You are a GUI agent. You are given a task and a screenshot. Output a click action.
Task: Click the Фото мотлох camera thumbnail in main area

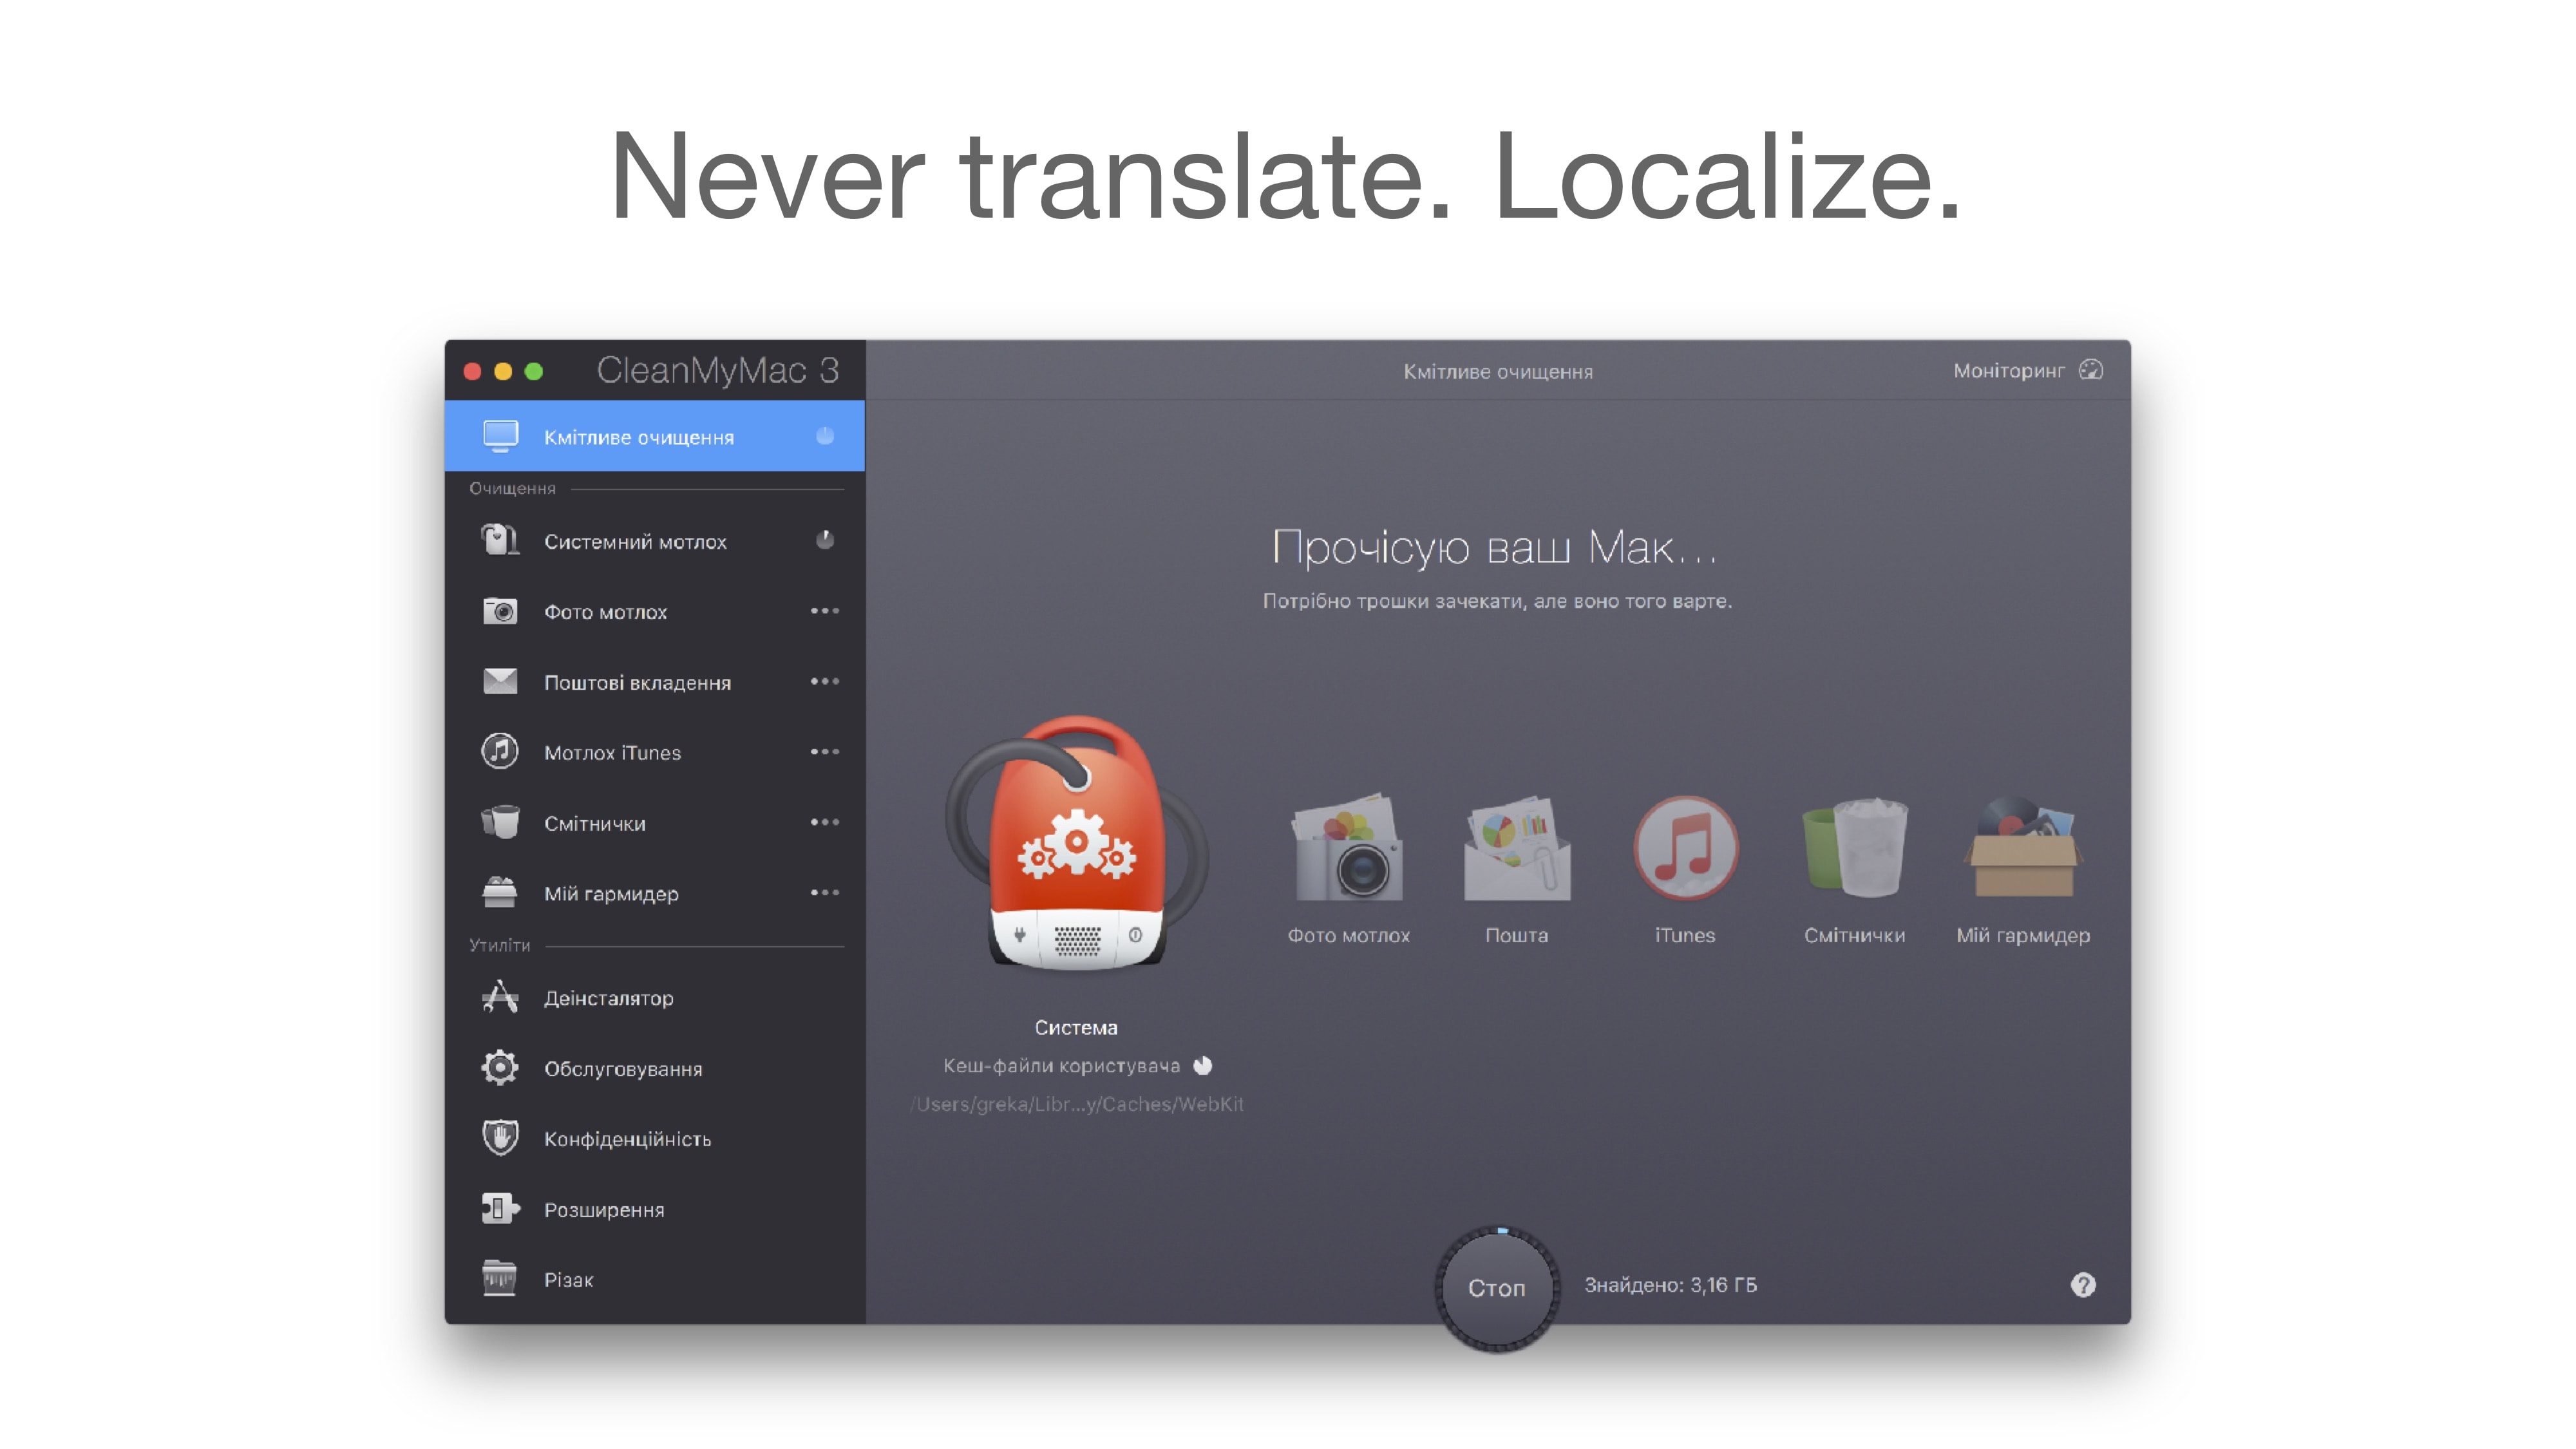coord(1348,847)
